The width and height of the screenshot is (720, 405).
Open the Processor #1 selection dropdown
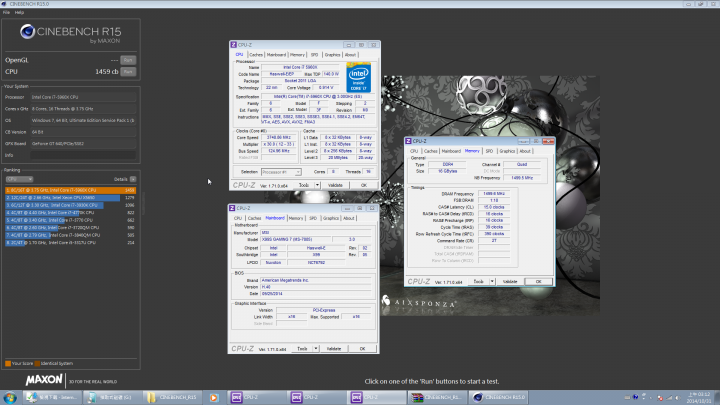click(x=281, y=172)
